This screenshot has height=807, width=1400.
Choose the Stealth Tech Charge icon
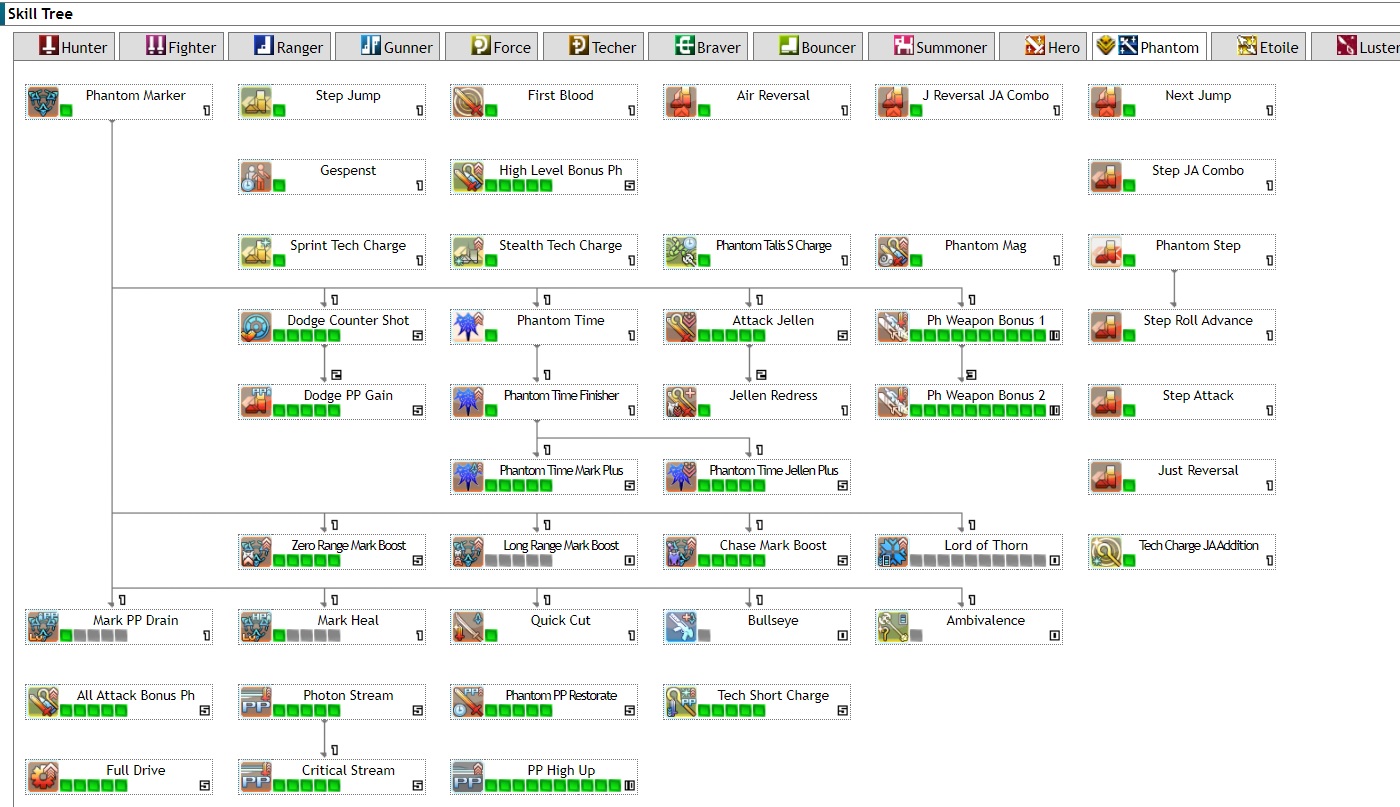468,252
